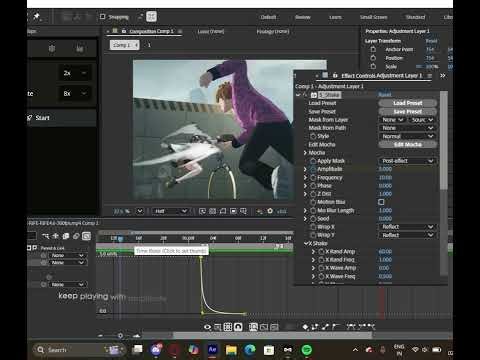Toggle the Z Dist stopwatch keyframing
Screen dimensions: 480x360
pos(313,194)
